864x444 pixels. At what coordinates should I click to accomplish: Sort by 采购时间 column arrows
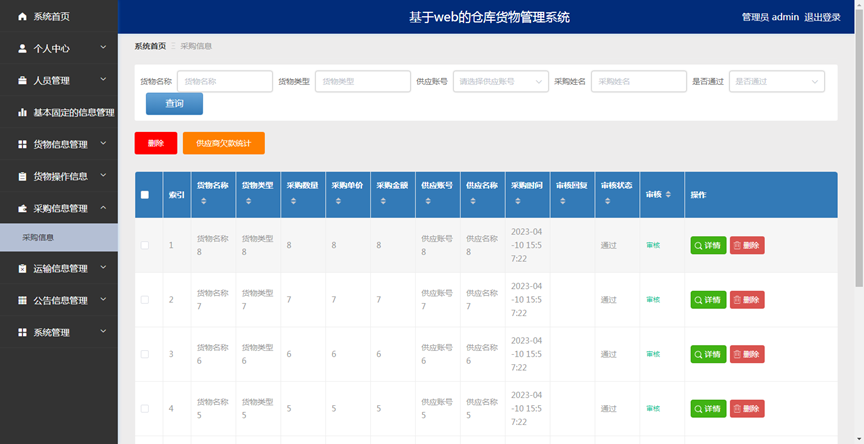(518, 202)
